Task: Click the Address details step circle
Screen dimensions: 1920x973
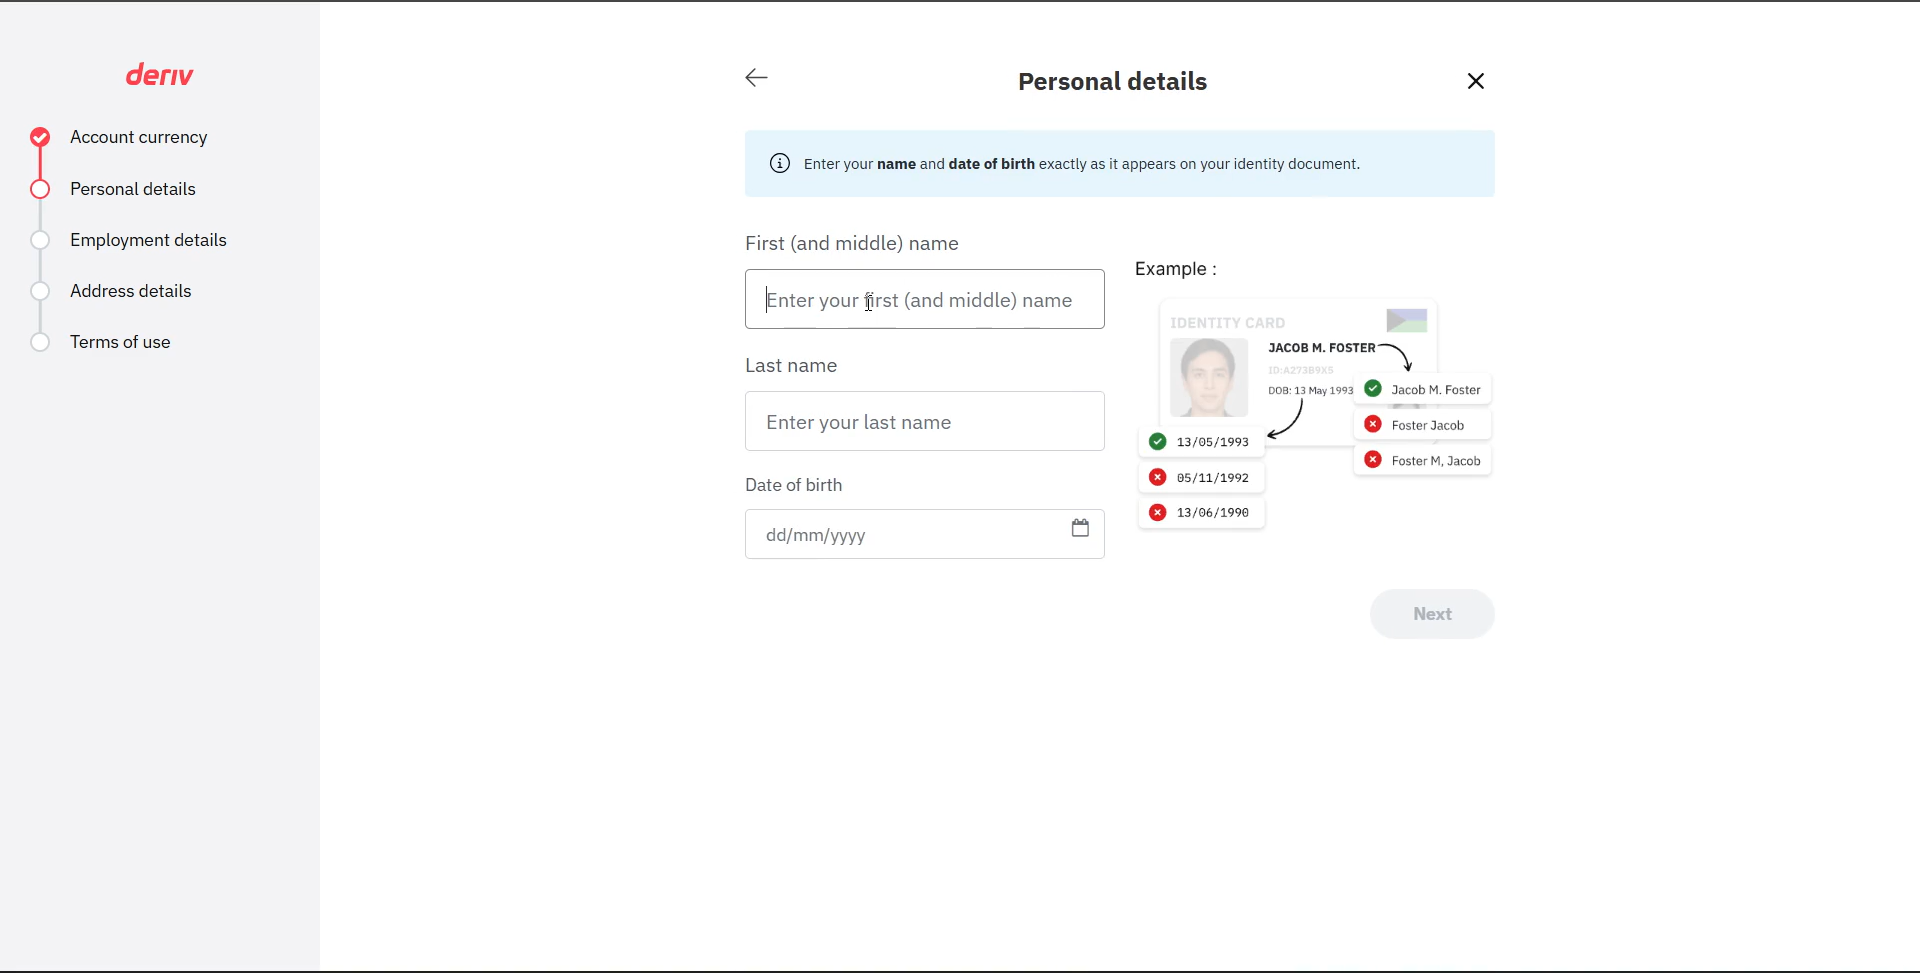Action: [40, 291]
